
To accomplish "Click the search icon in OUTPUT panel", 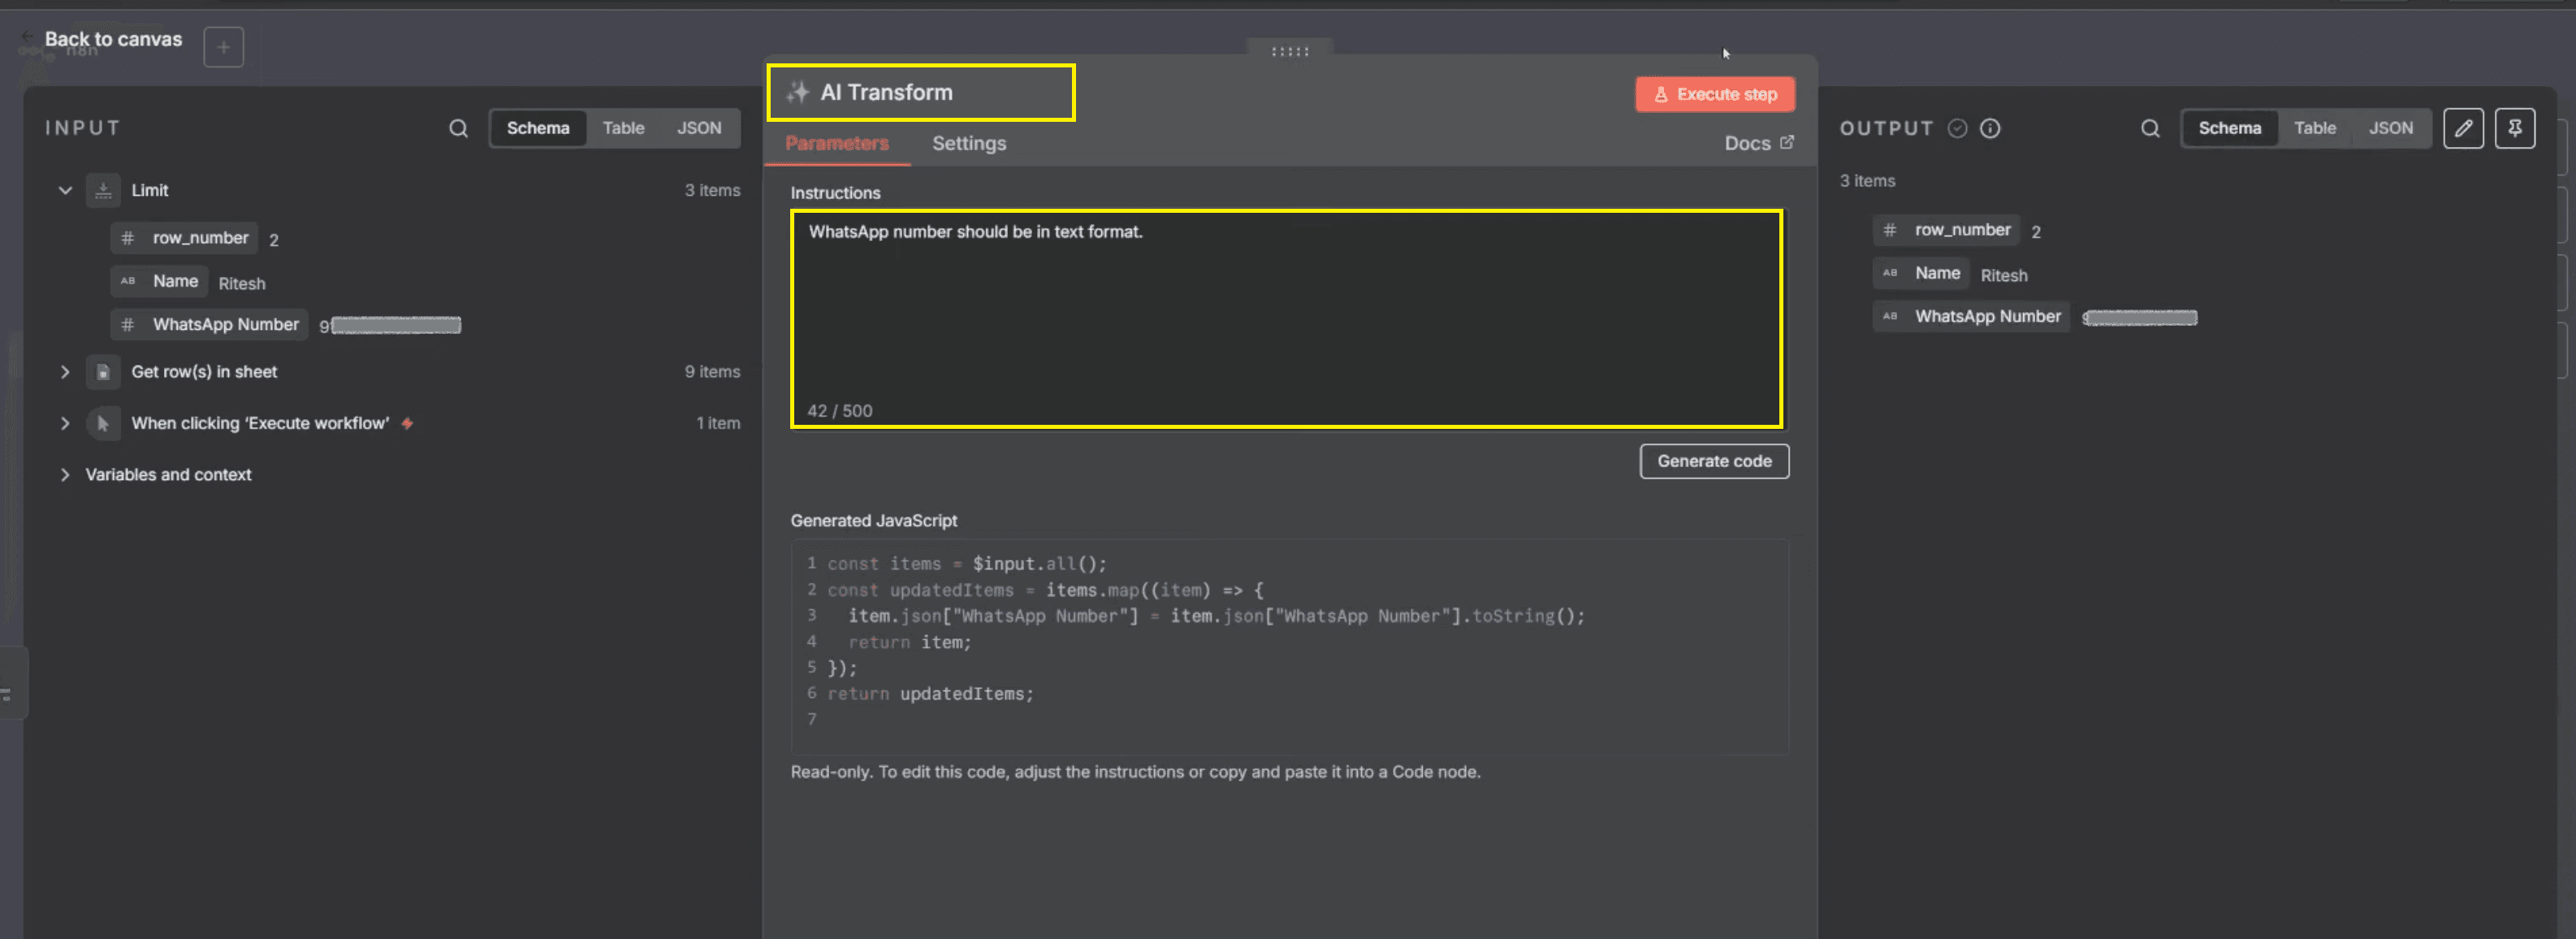I will point(2150,128).
